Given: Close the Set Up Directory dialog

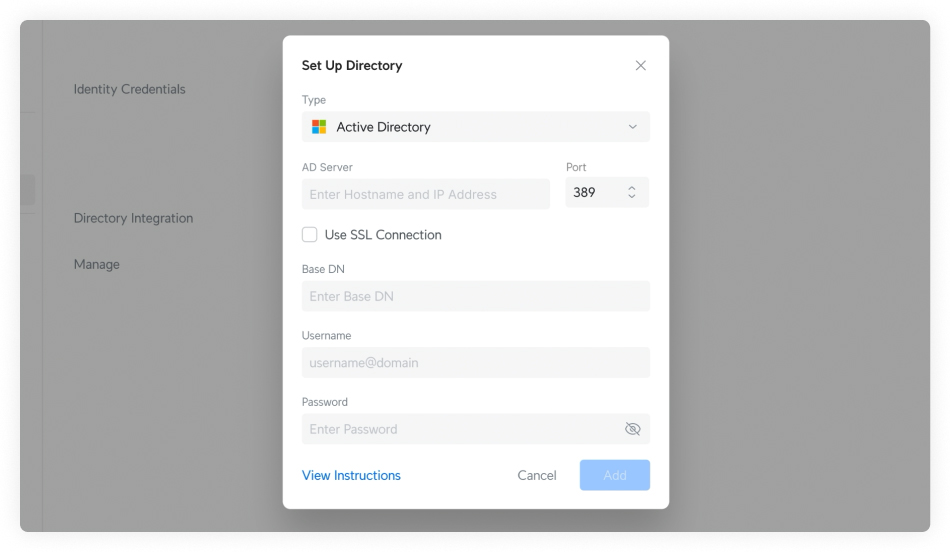Looking at the screenshot, I should coord(641,66).
